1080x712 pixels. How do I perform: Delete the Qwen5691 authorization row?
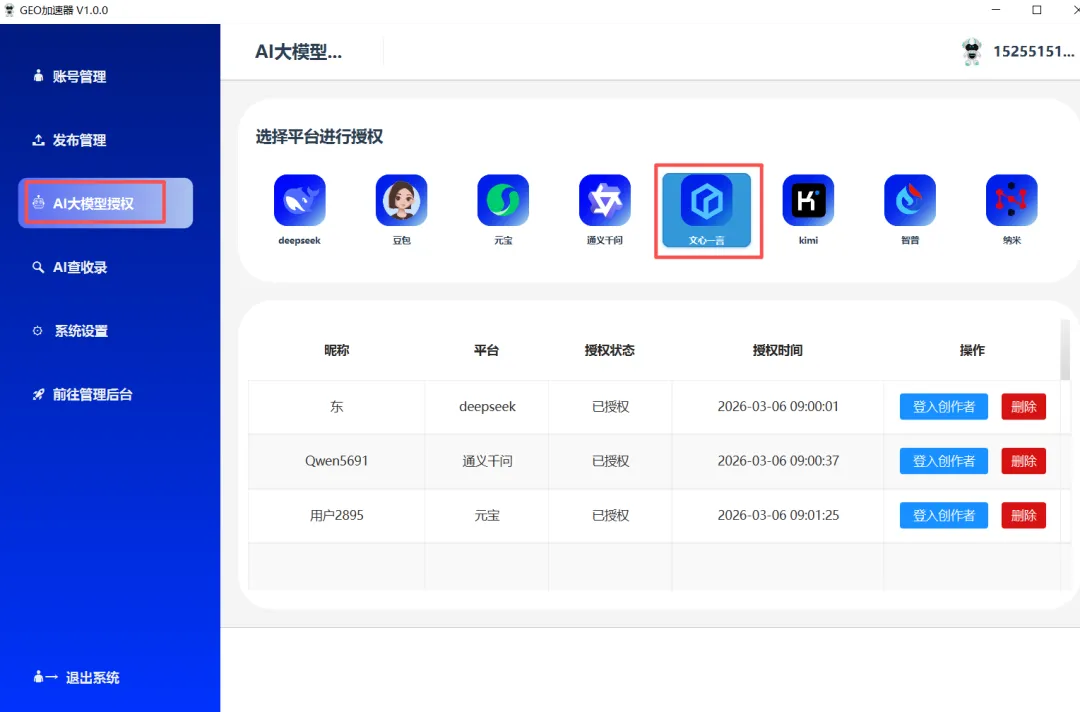click(1024, 461)
